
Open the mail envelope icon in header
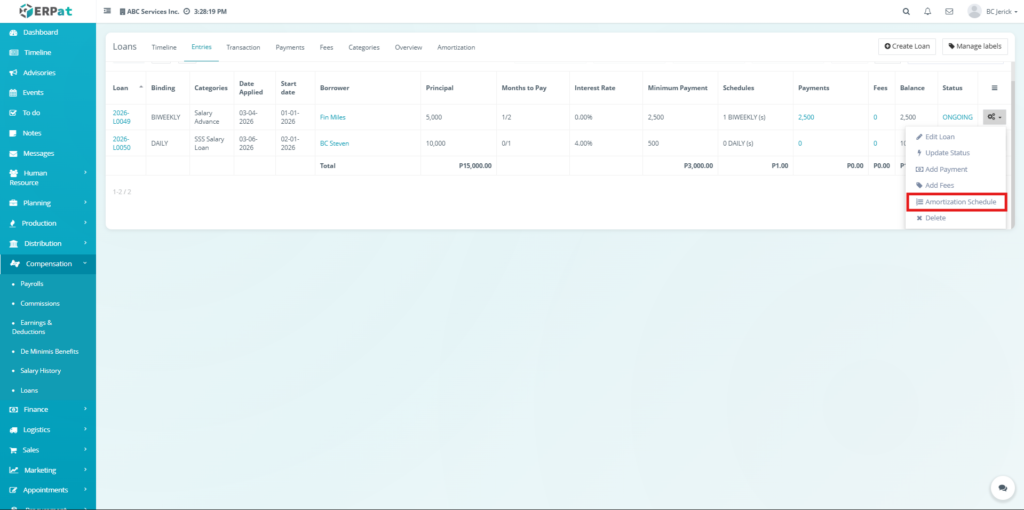pos(948,11)
